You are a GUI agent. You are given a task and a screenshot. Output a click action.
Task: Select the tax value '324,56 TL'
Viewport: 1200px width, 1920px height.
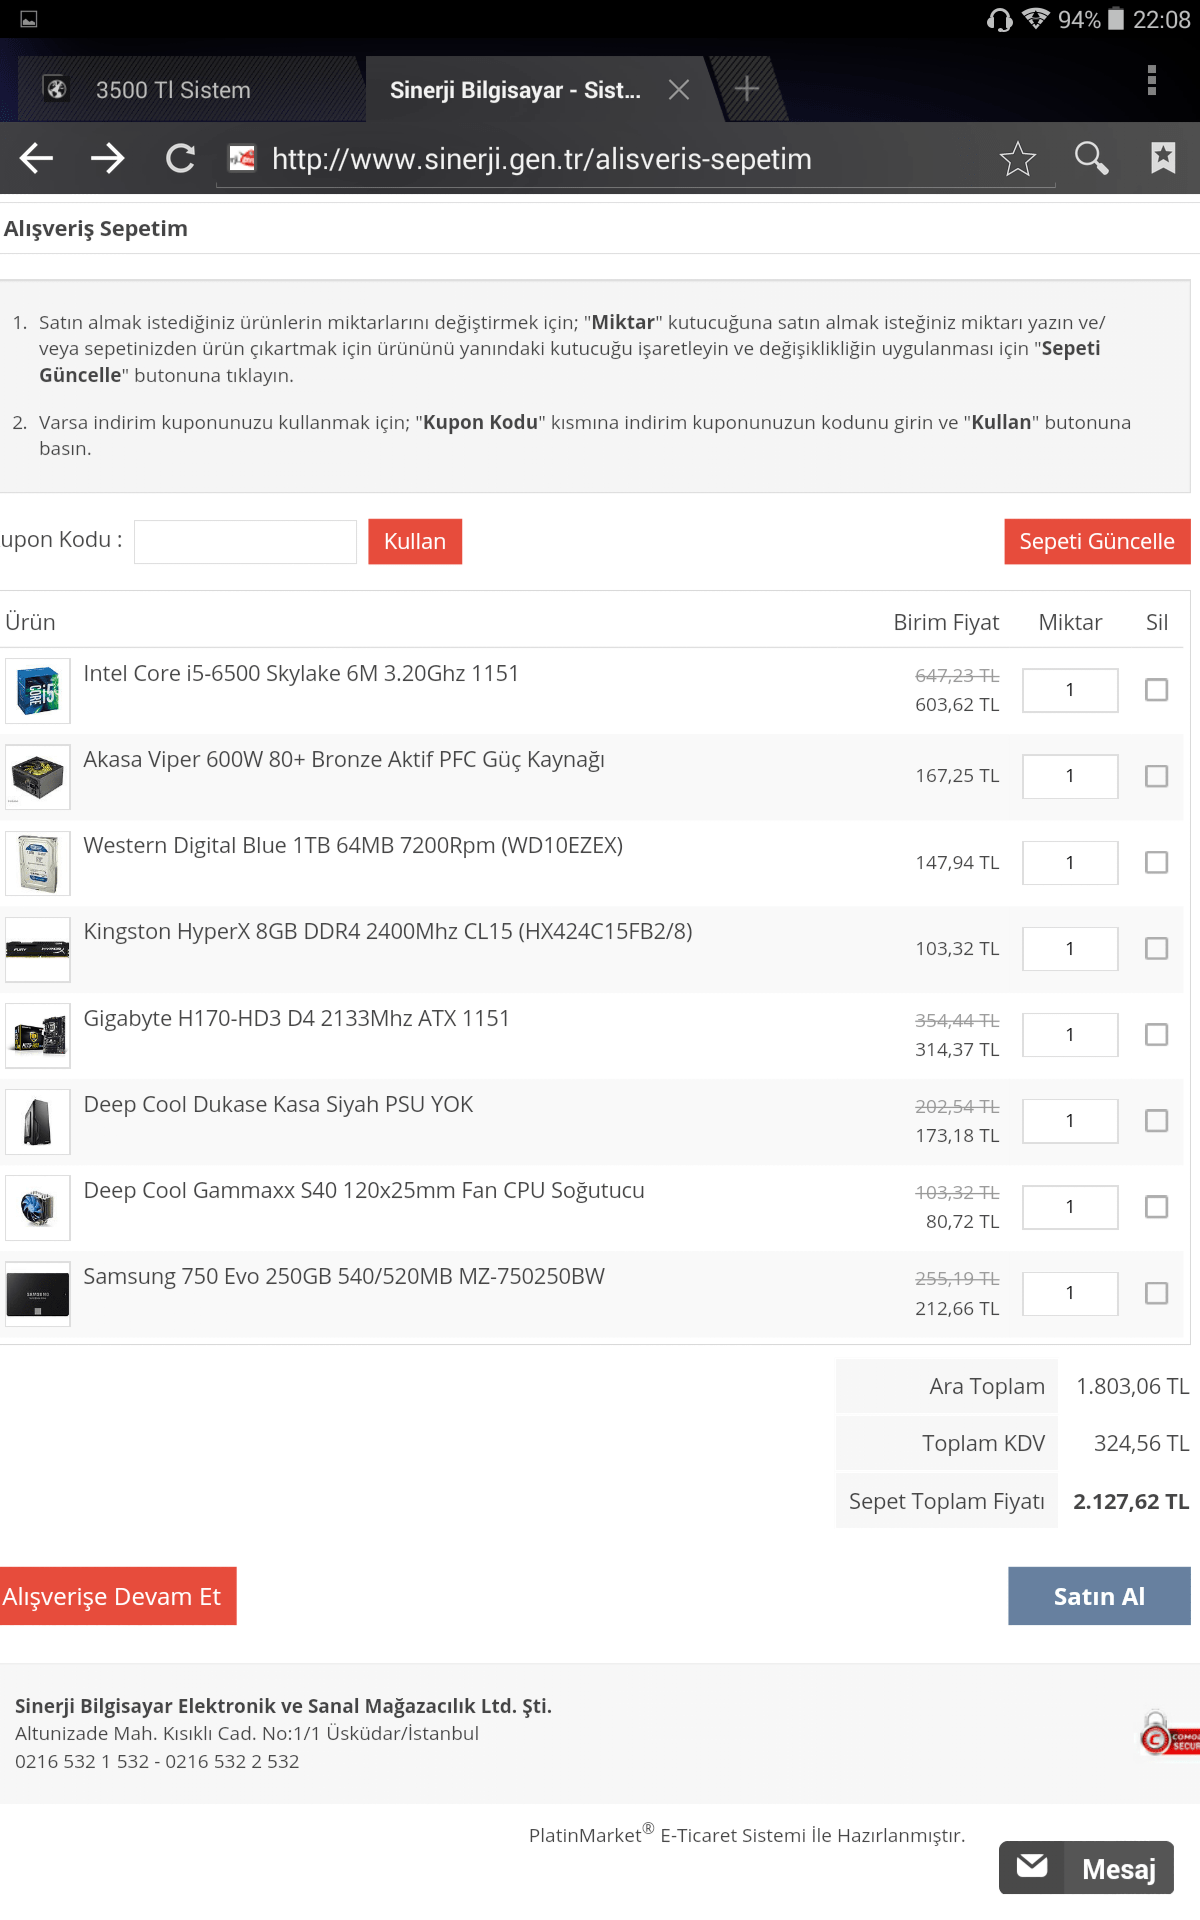click(x=1141, y=1443)
